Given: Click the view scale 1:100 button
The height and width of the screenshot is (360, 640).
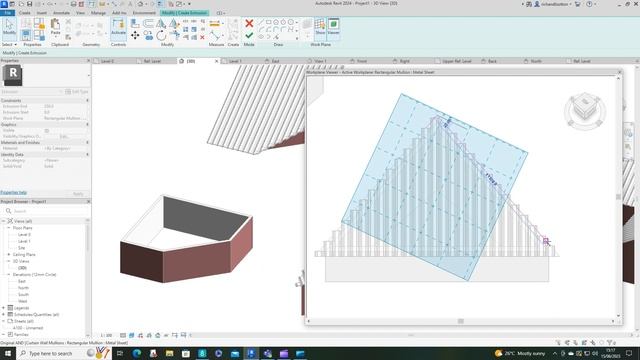Looking at the screenshot, I should click(x=106, y=335).
